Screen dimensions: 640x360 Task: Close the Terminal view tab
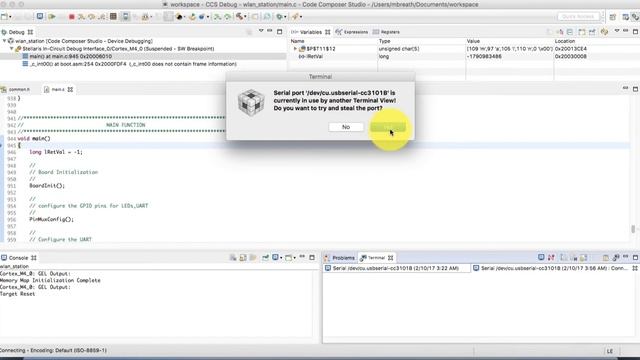[391, 258]
